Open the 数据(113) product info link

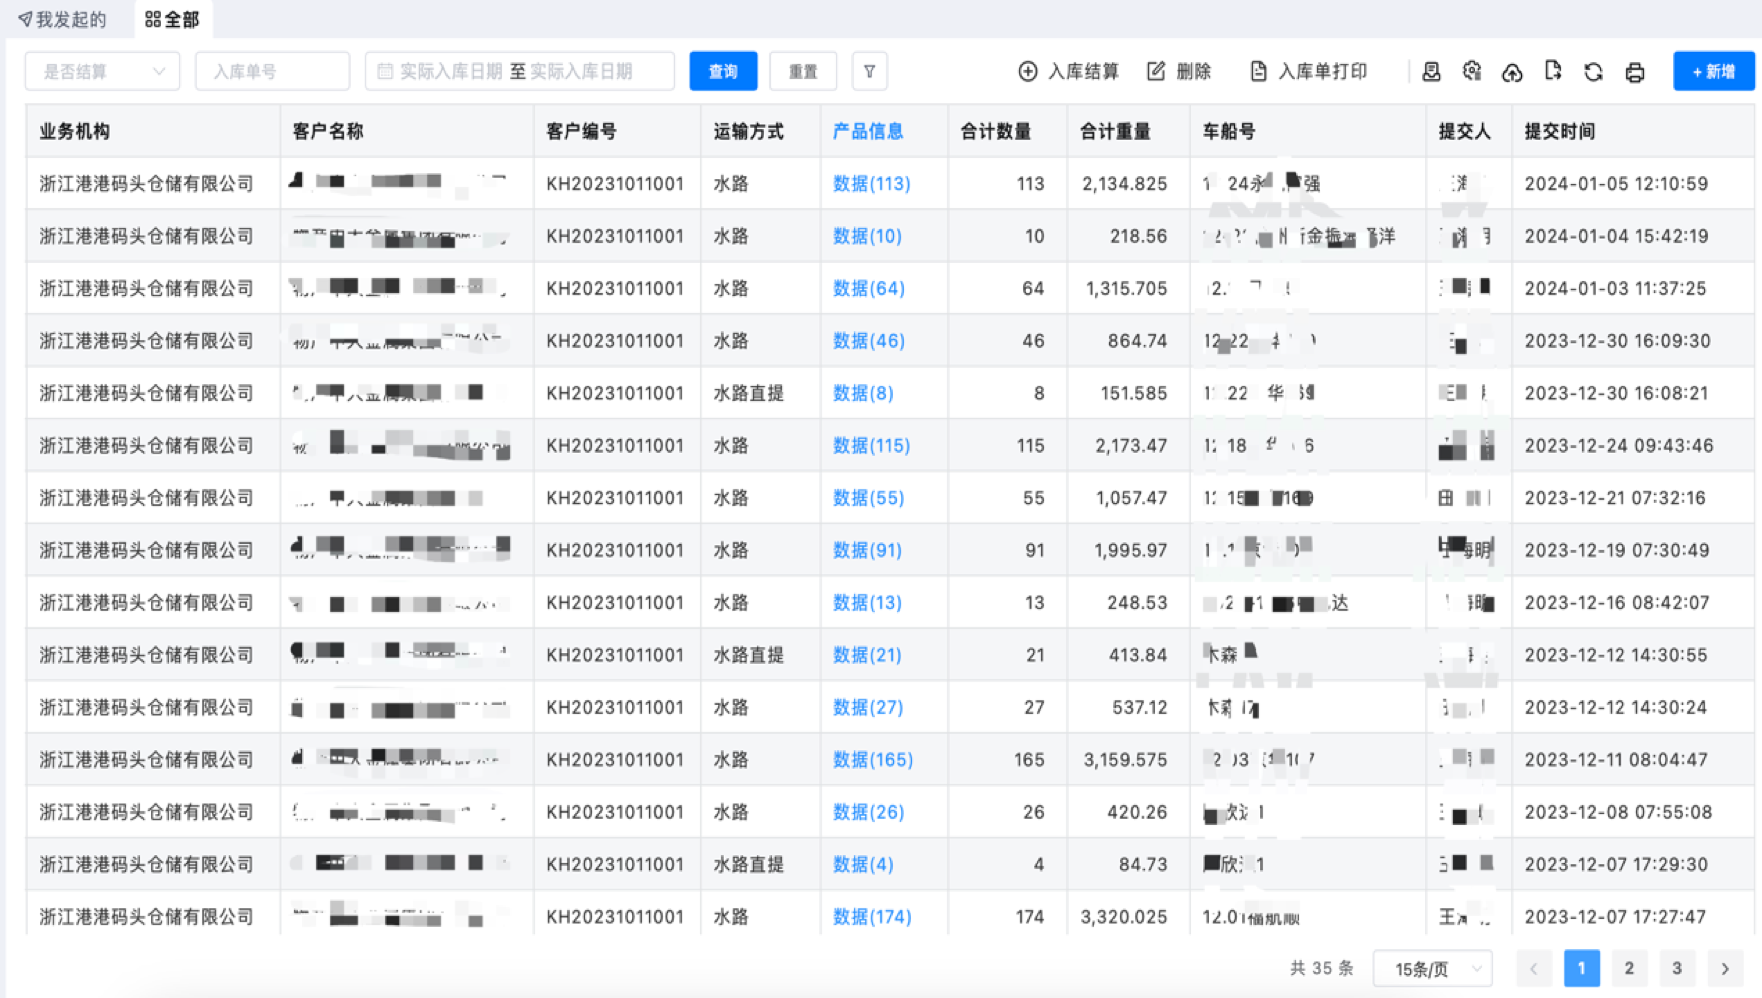(x=871, y=183)
